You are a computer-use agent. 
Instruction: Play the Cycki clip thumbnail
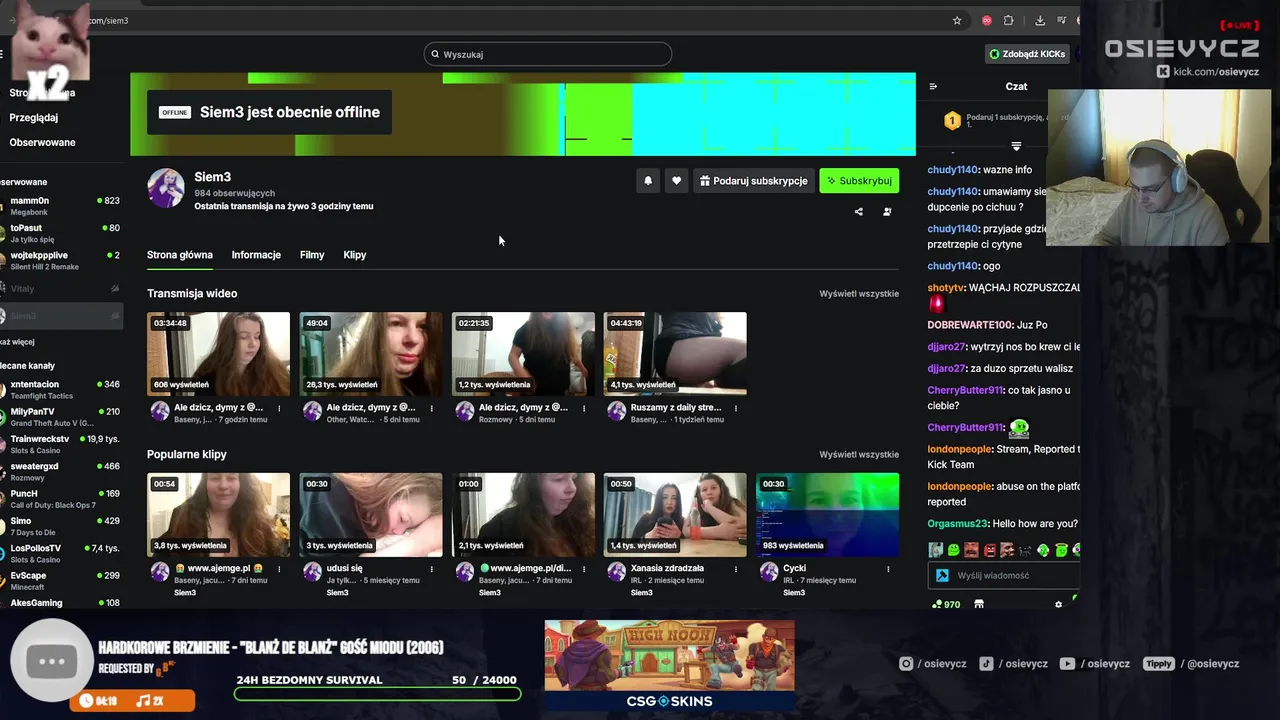(x=827, y=515)
